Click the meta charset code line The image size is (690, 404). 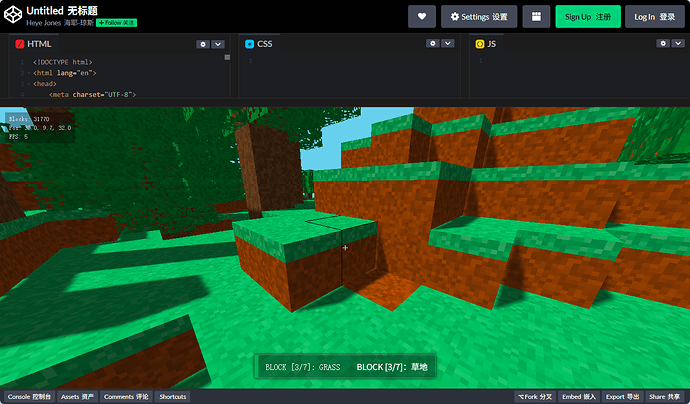92,95
